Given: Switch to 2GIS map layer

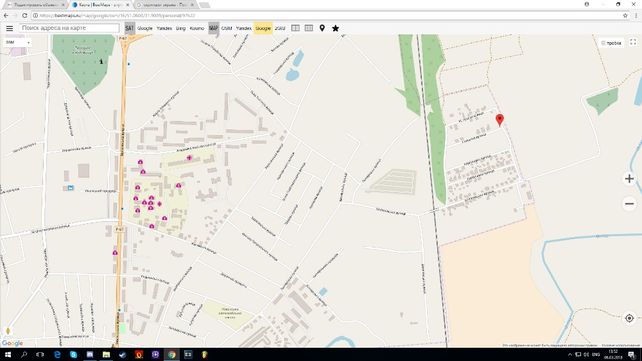Looking at the screenshot, I should pyautogui.click(x=280, y=28).
